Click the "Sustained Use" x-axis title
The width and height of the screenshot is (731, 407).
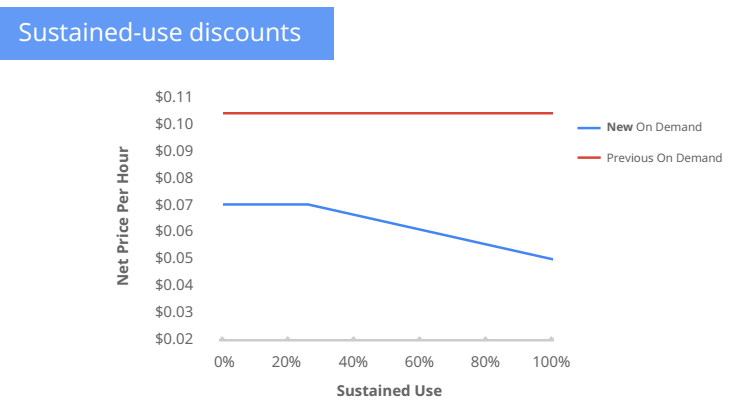(x=389, y=389)
